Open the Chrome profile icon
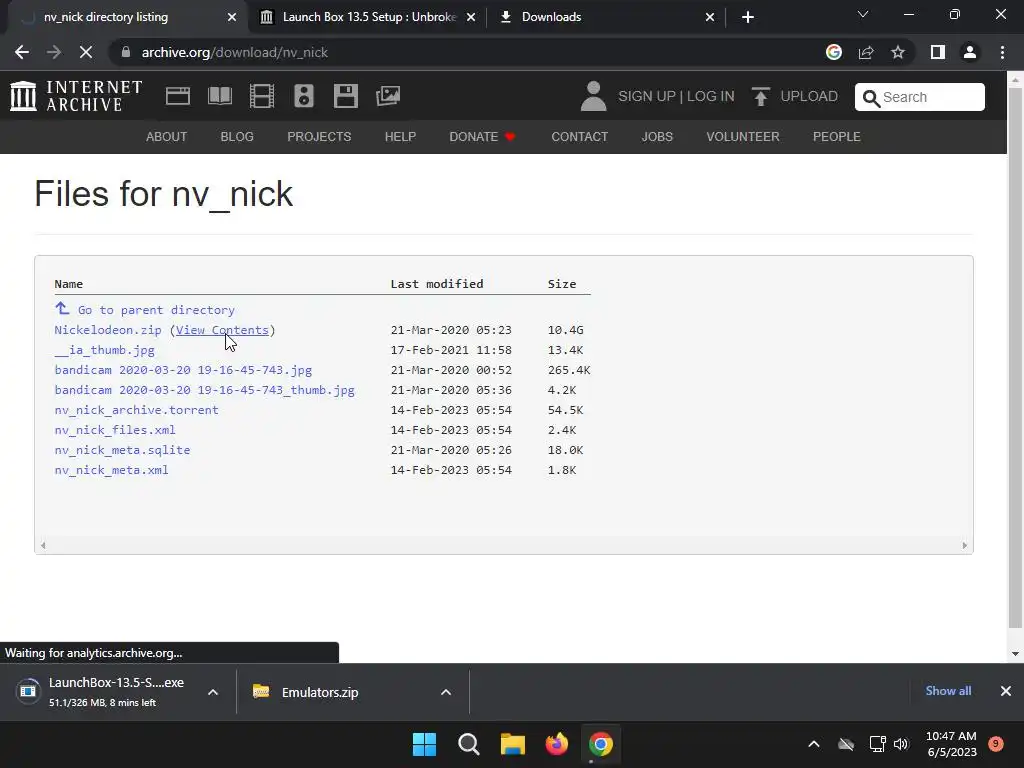The height and width of the screenshot is (768, 1024). (x=970, y=52)
